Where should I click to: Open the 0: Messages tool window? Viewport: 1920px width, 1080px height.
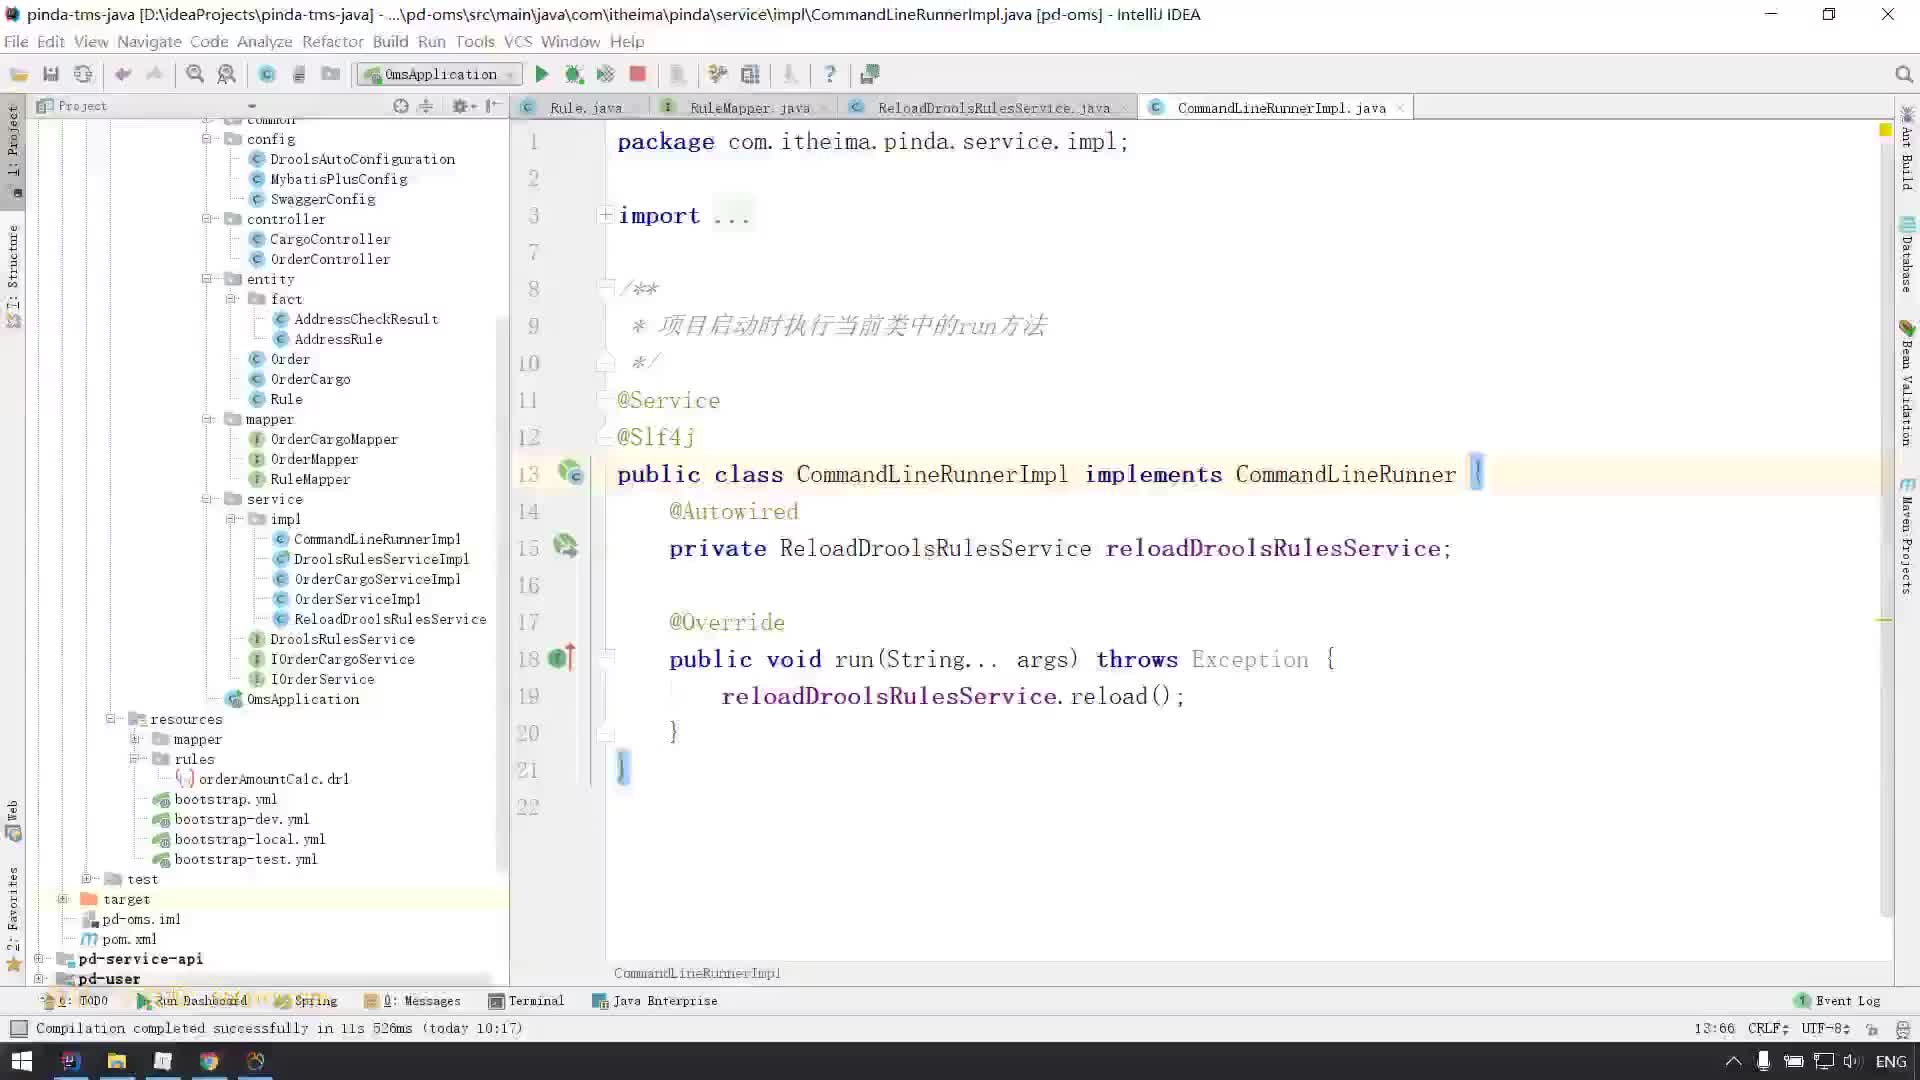pyautogui.click(x=413, y=1001)
